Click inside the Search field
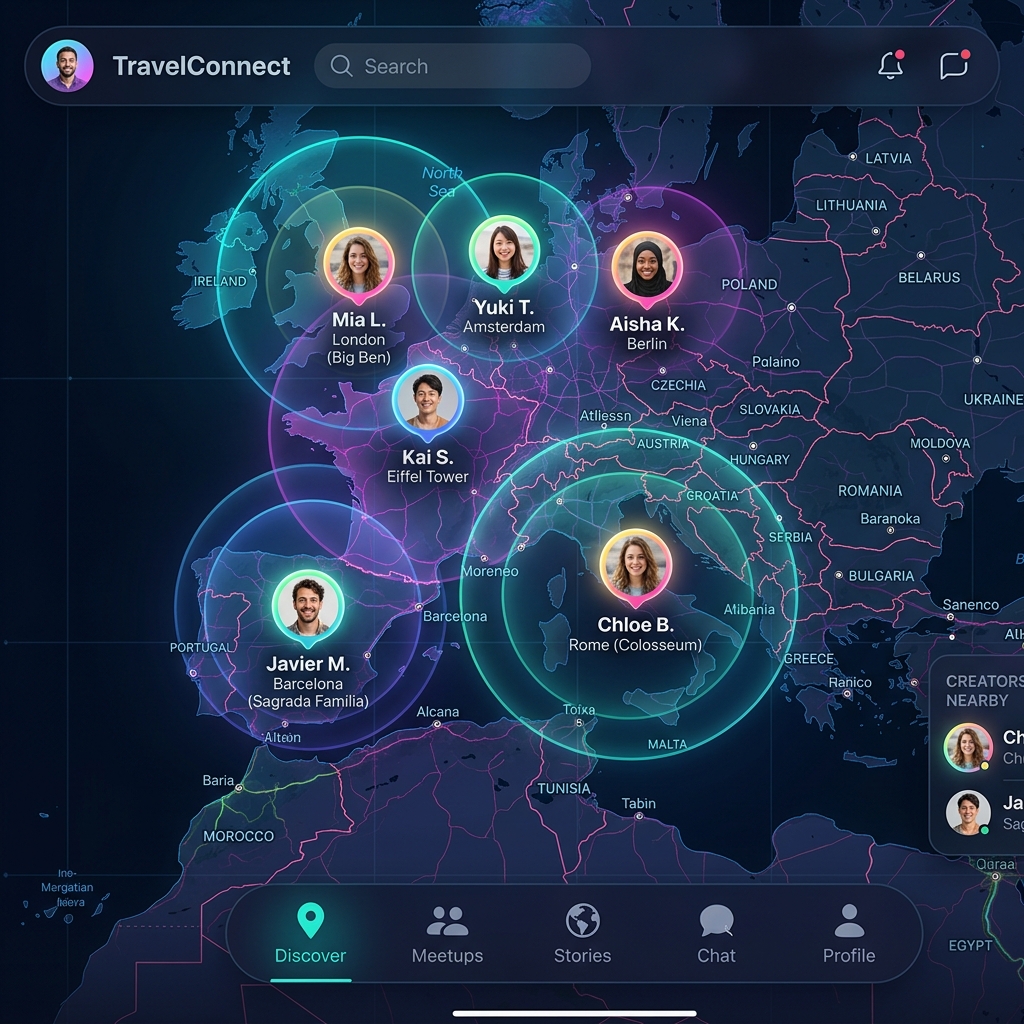Viewport: 1024px width, 1024px height. click(450, 66)
